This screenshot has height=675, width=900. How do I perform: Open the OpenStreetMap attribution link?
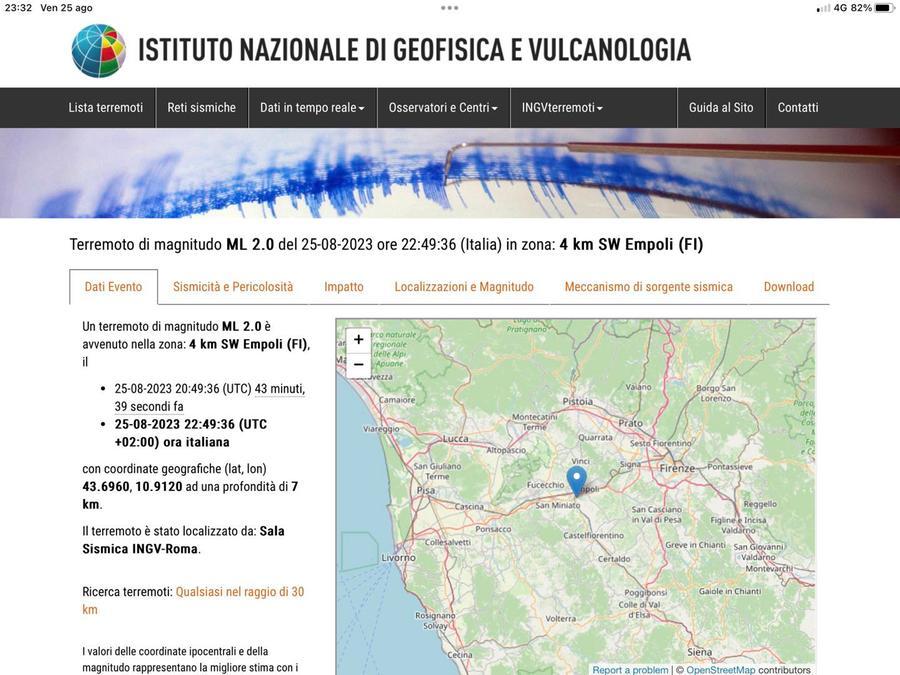(x=720, y=669)
